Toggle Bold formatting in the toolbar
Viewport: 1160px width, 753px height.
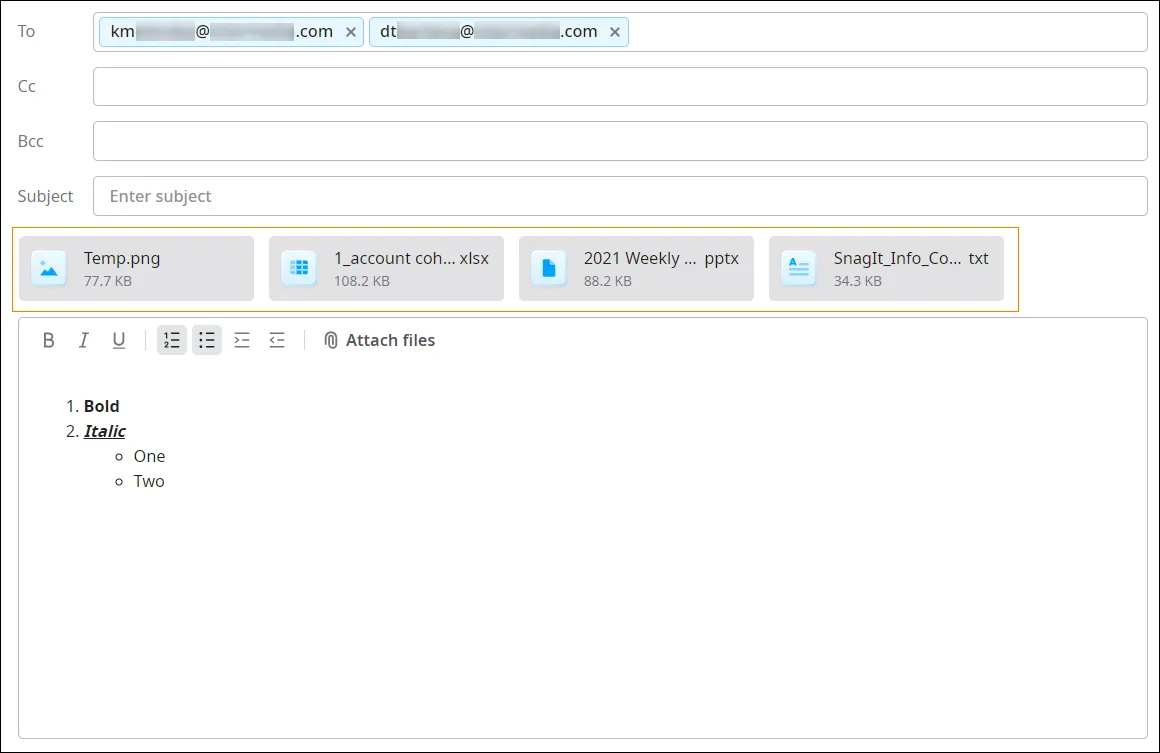[x=48, y=340]
